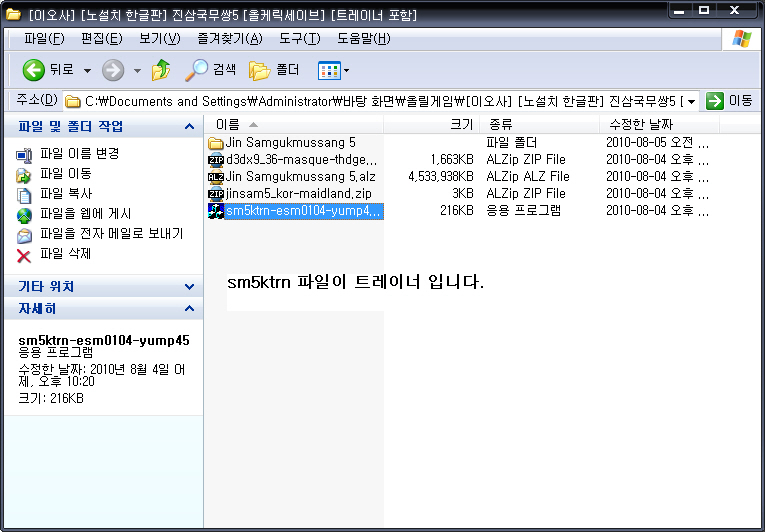Click the email envelope task icon
Image resolution: width=765 pixels, height=532 pixels.
(24, 235)
